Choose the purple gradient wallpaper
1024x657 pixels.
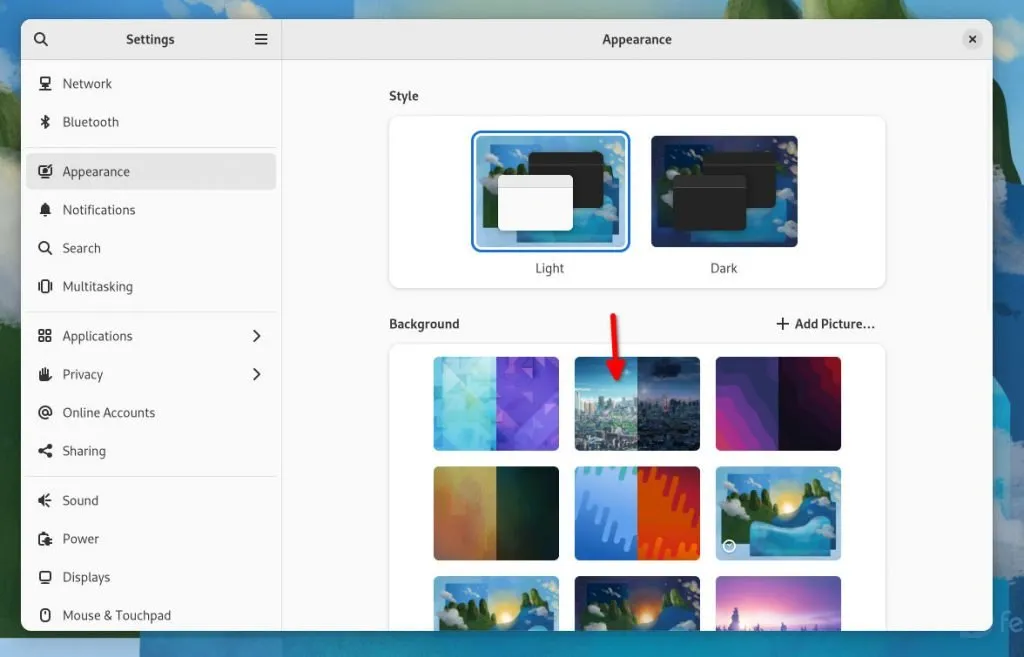click(x=778, y=403)
